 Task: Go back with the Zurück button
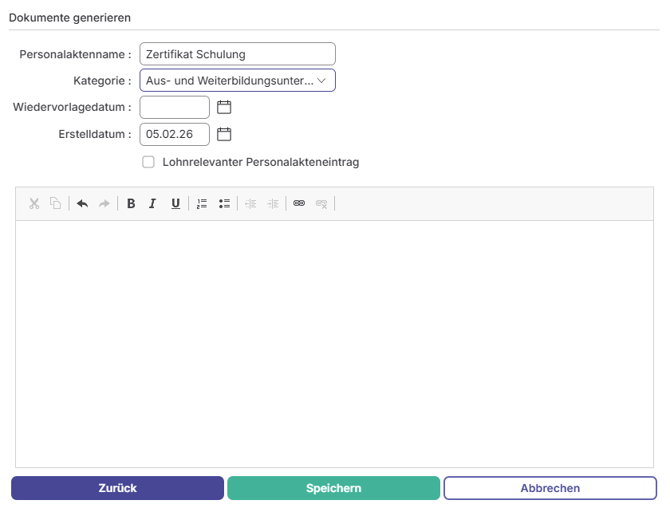[x=117, y=488]
